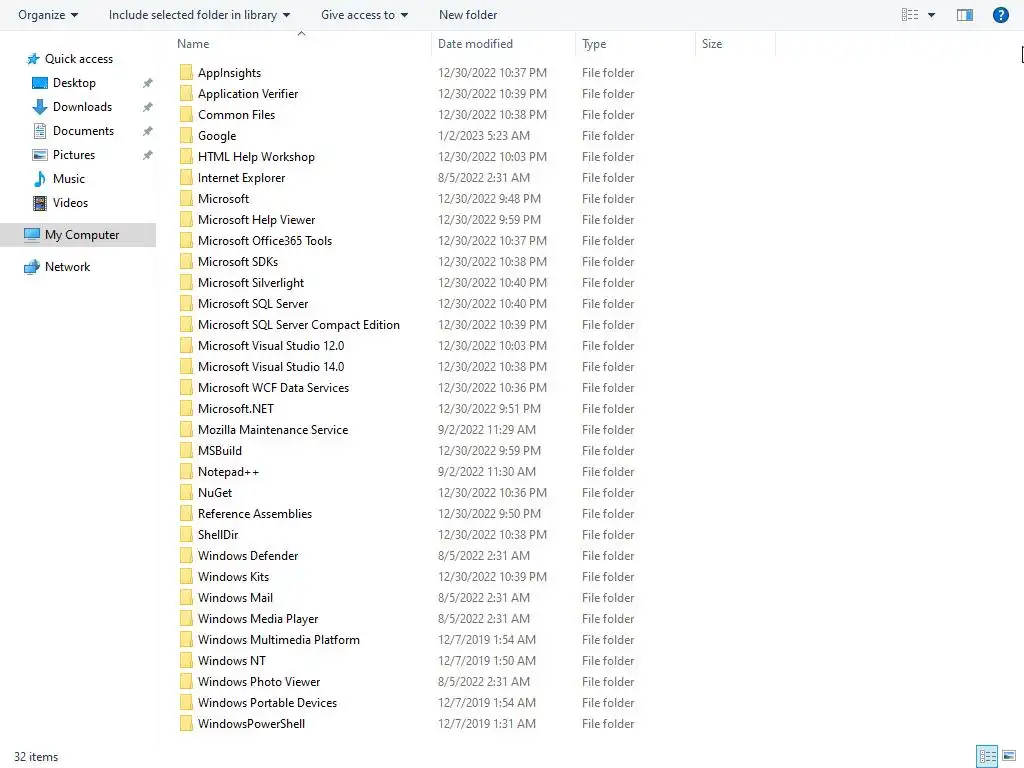Select Windows Multimedia Platform folder name
The height and width of the screenshot is (768, 1024).
click(x=279, y=639)
